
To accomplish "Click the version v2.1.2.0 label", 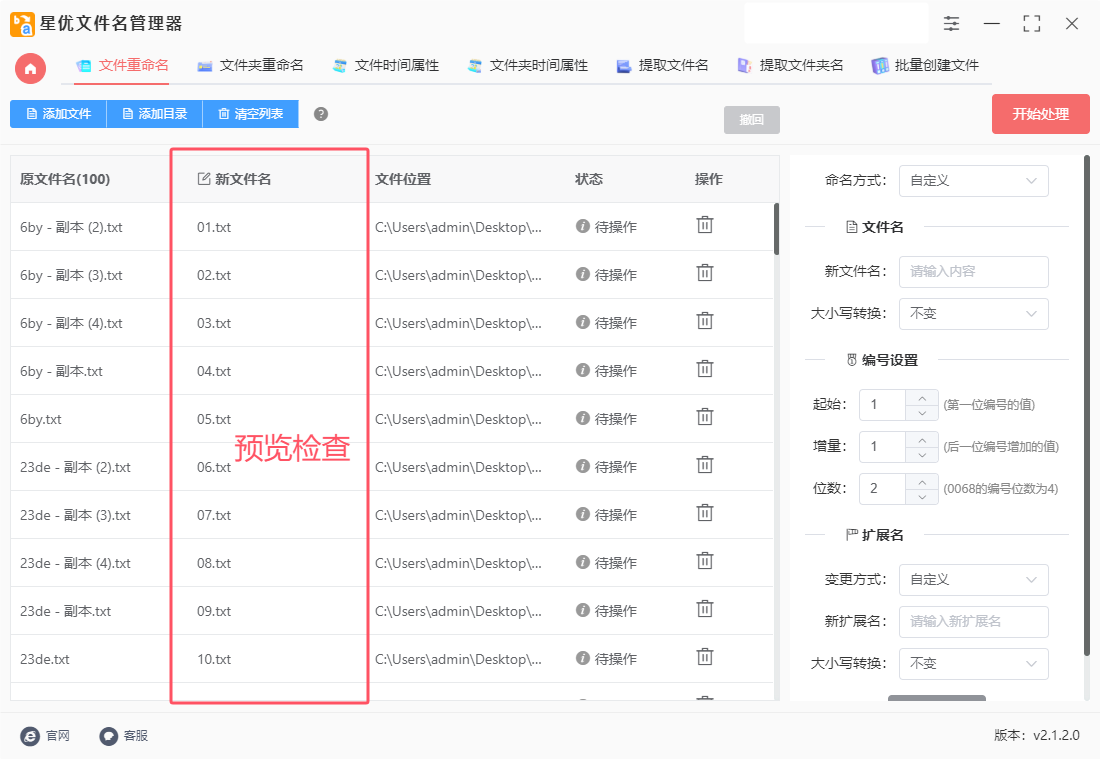I will coord(1036,735).
